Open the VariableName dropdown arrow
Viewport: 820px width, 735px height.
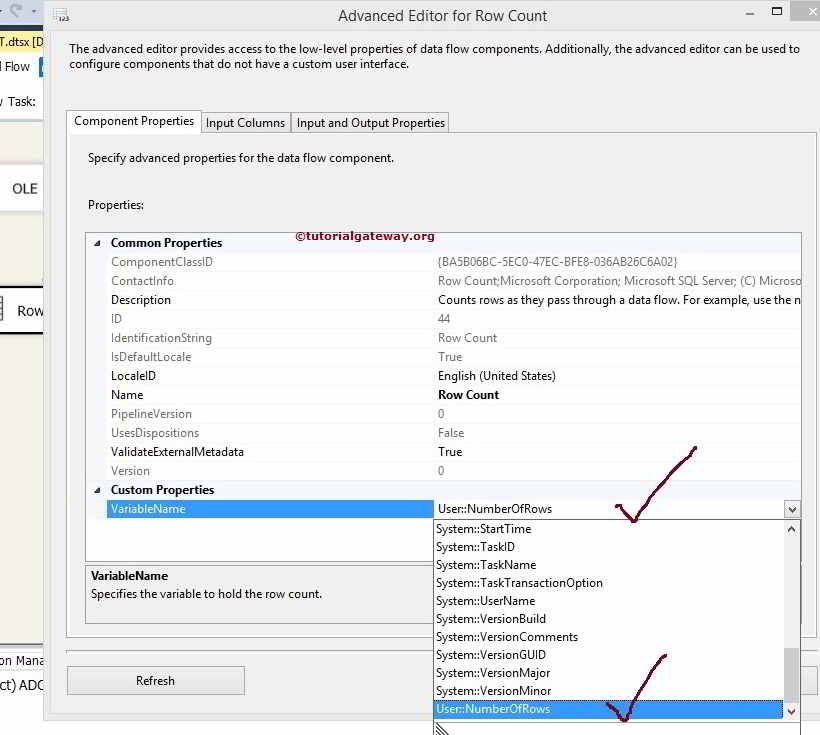(792, 509)
